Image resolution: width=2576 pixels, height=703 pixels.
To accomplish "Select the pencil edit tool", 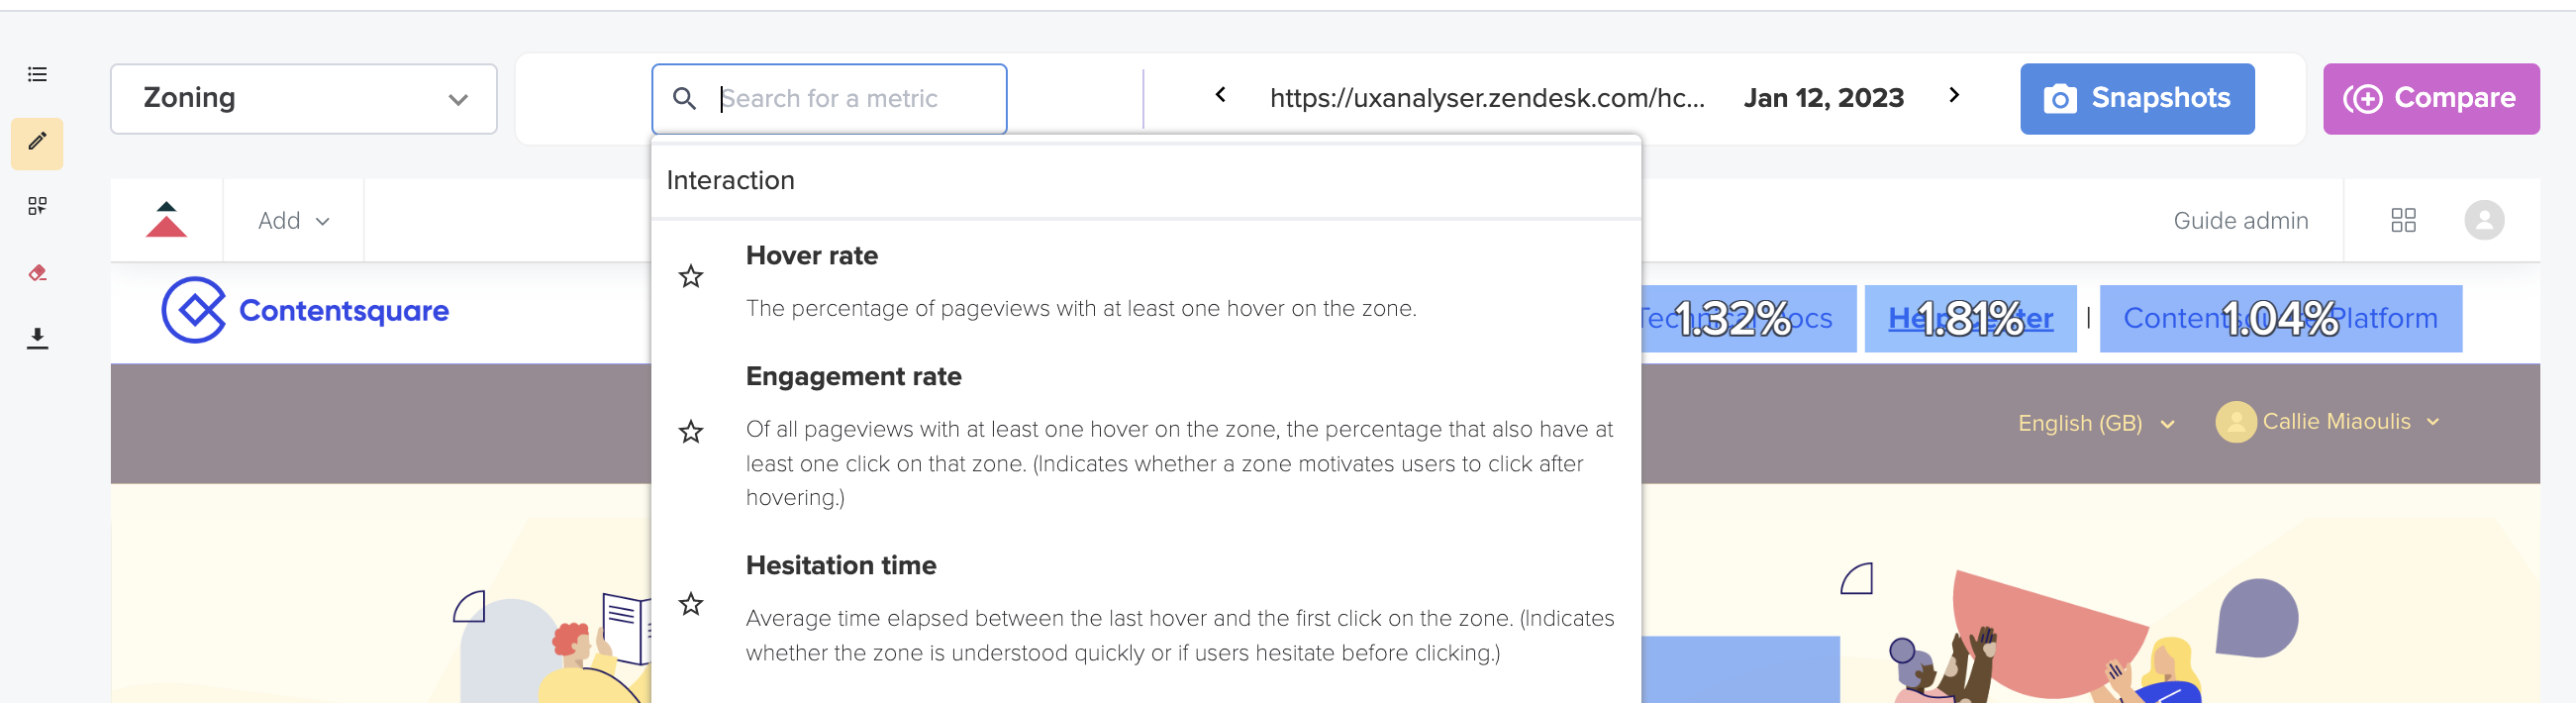I will [37, 143].
